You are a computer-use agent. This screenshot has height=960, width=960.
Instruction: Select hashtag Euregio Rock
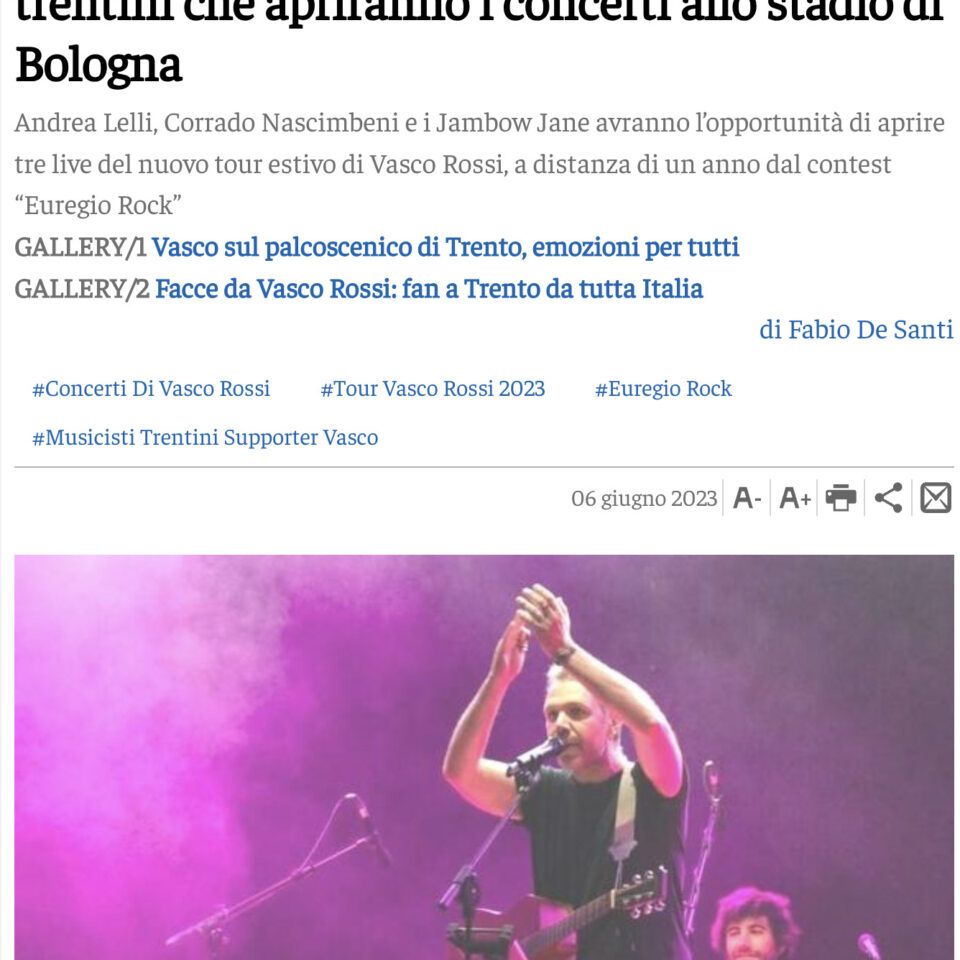pyautogui.click(x=663, y=389)
